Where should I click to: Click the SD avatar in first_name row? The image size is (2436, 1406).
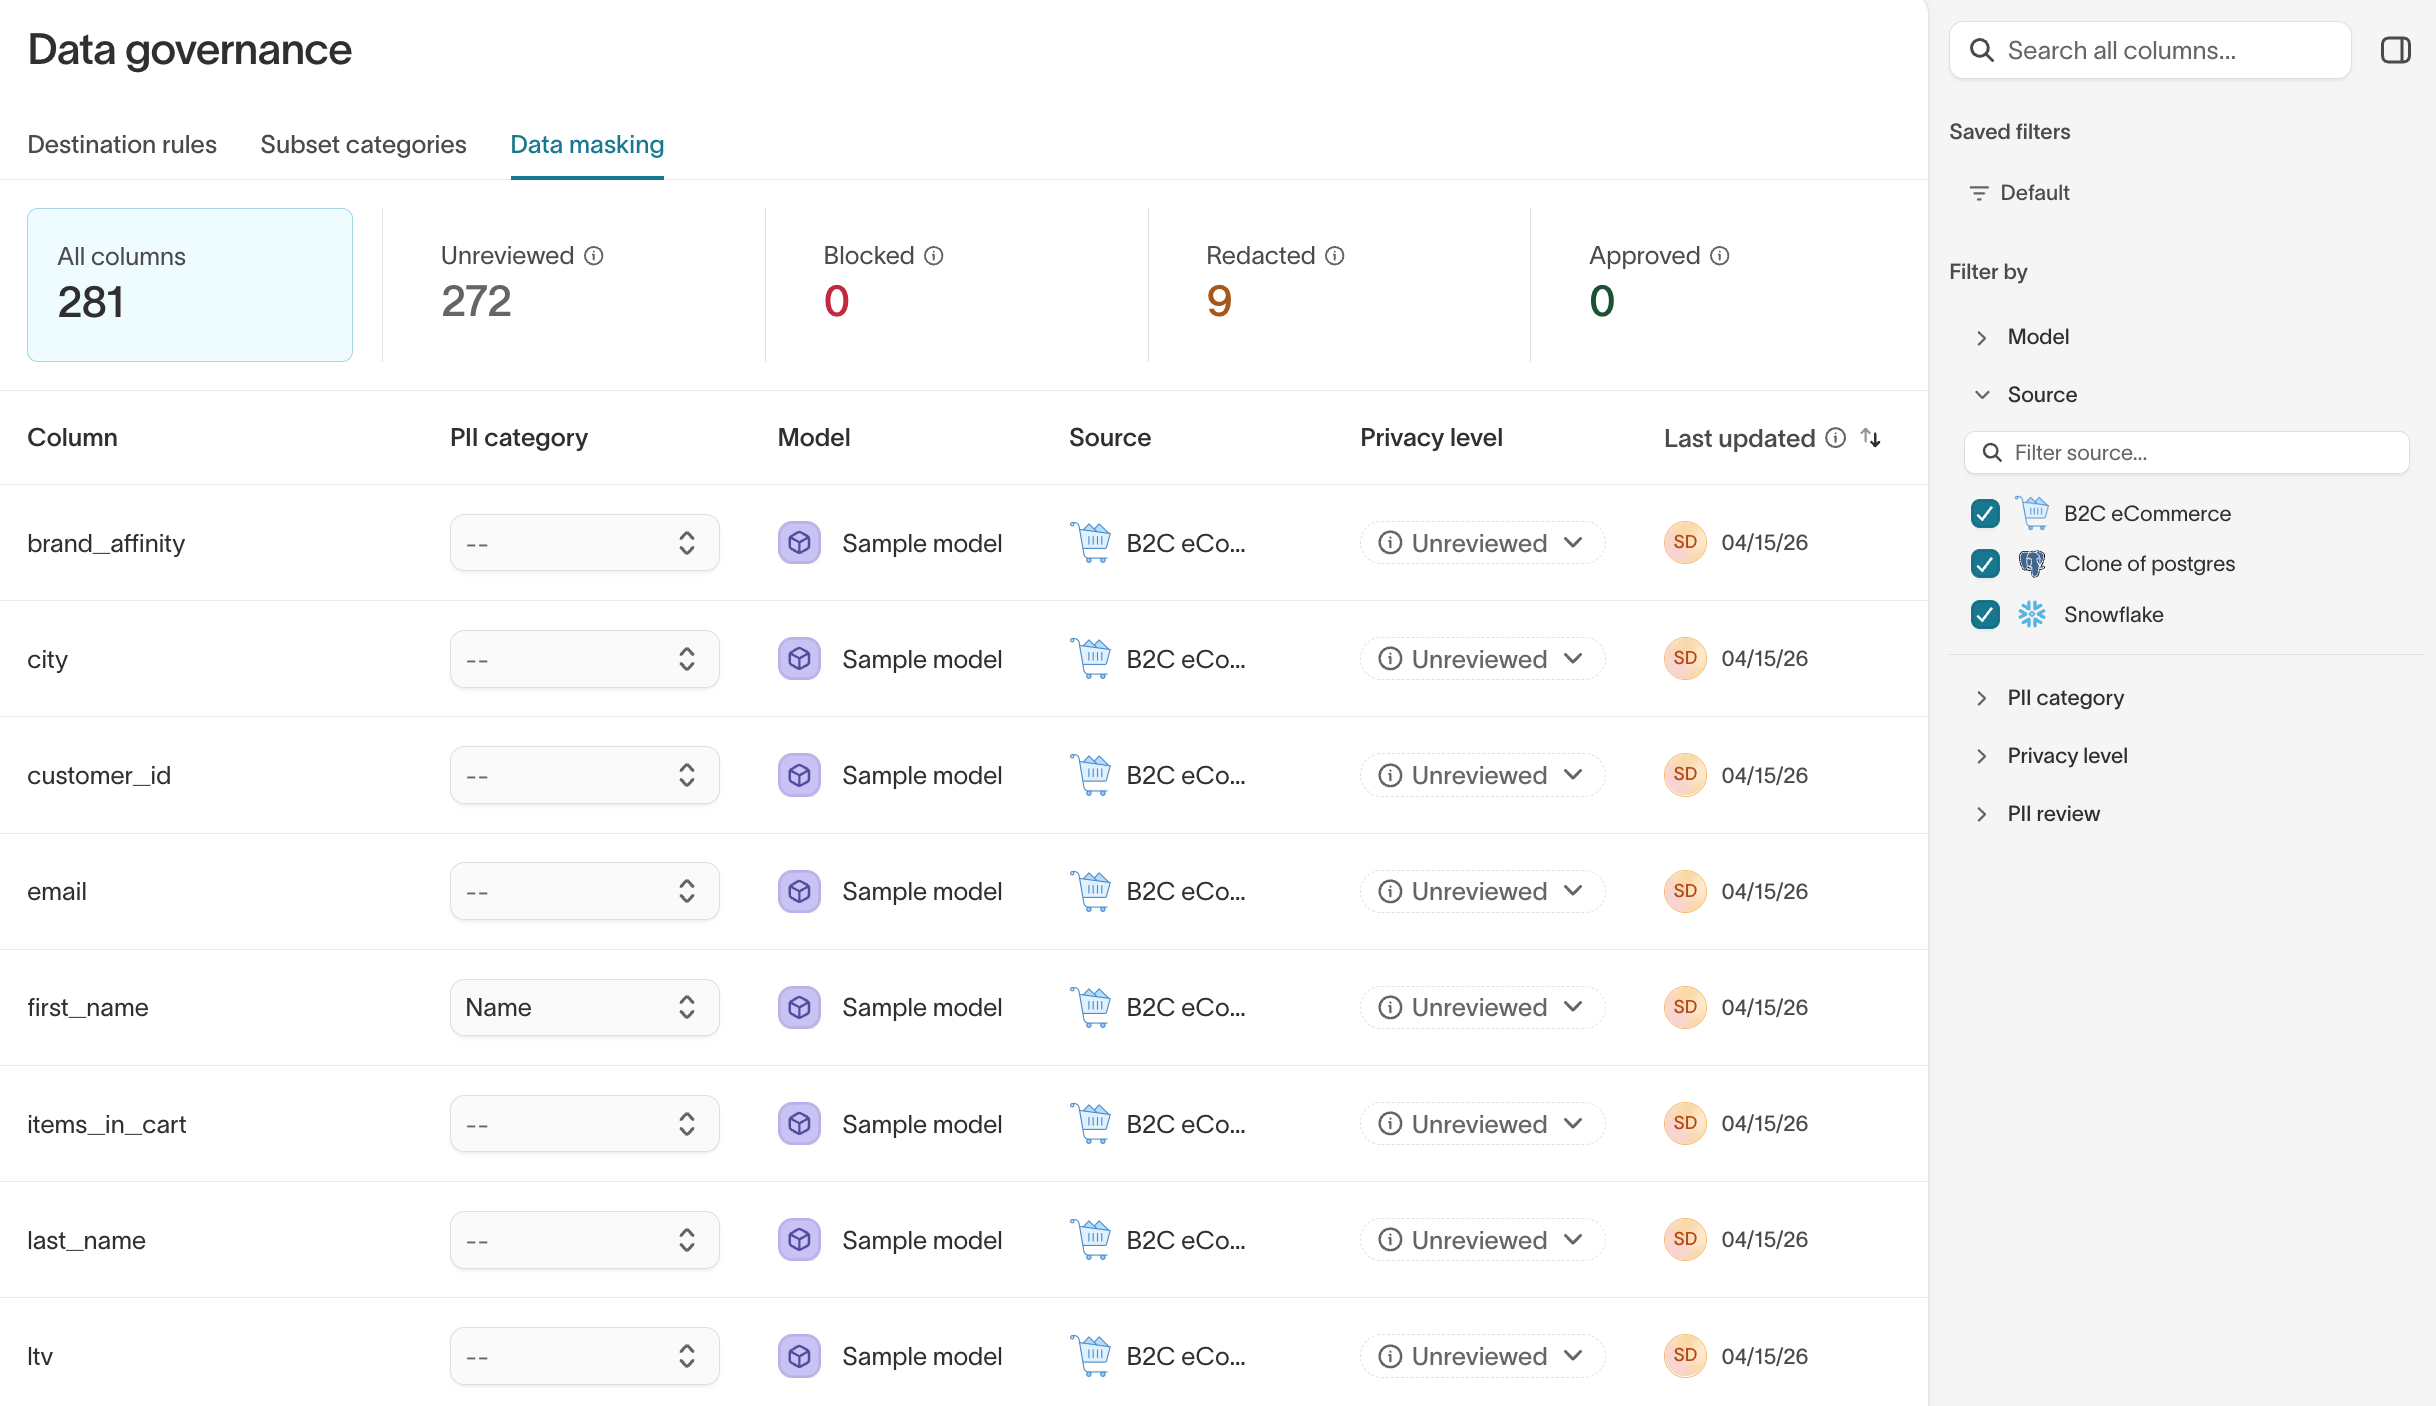1685,1007
